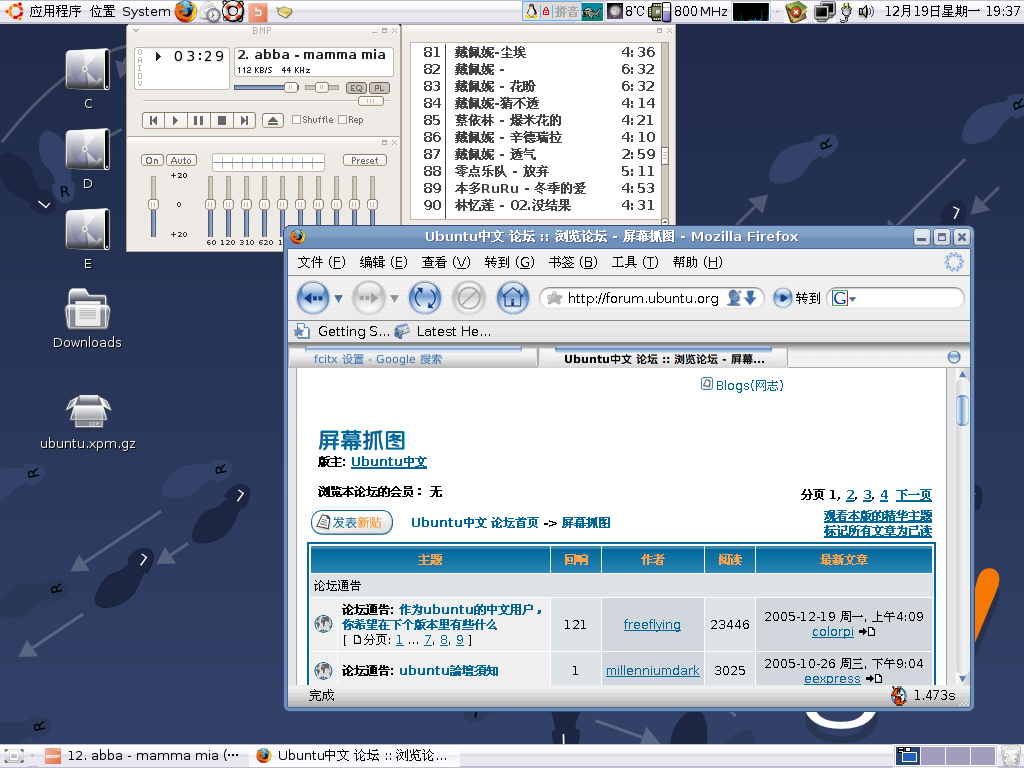This screenshot has height=768, width=1024.
Task: Open the Back button history dropdown arrow
Action: [x=338, y=298]
